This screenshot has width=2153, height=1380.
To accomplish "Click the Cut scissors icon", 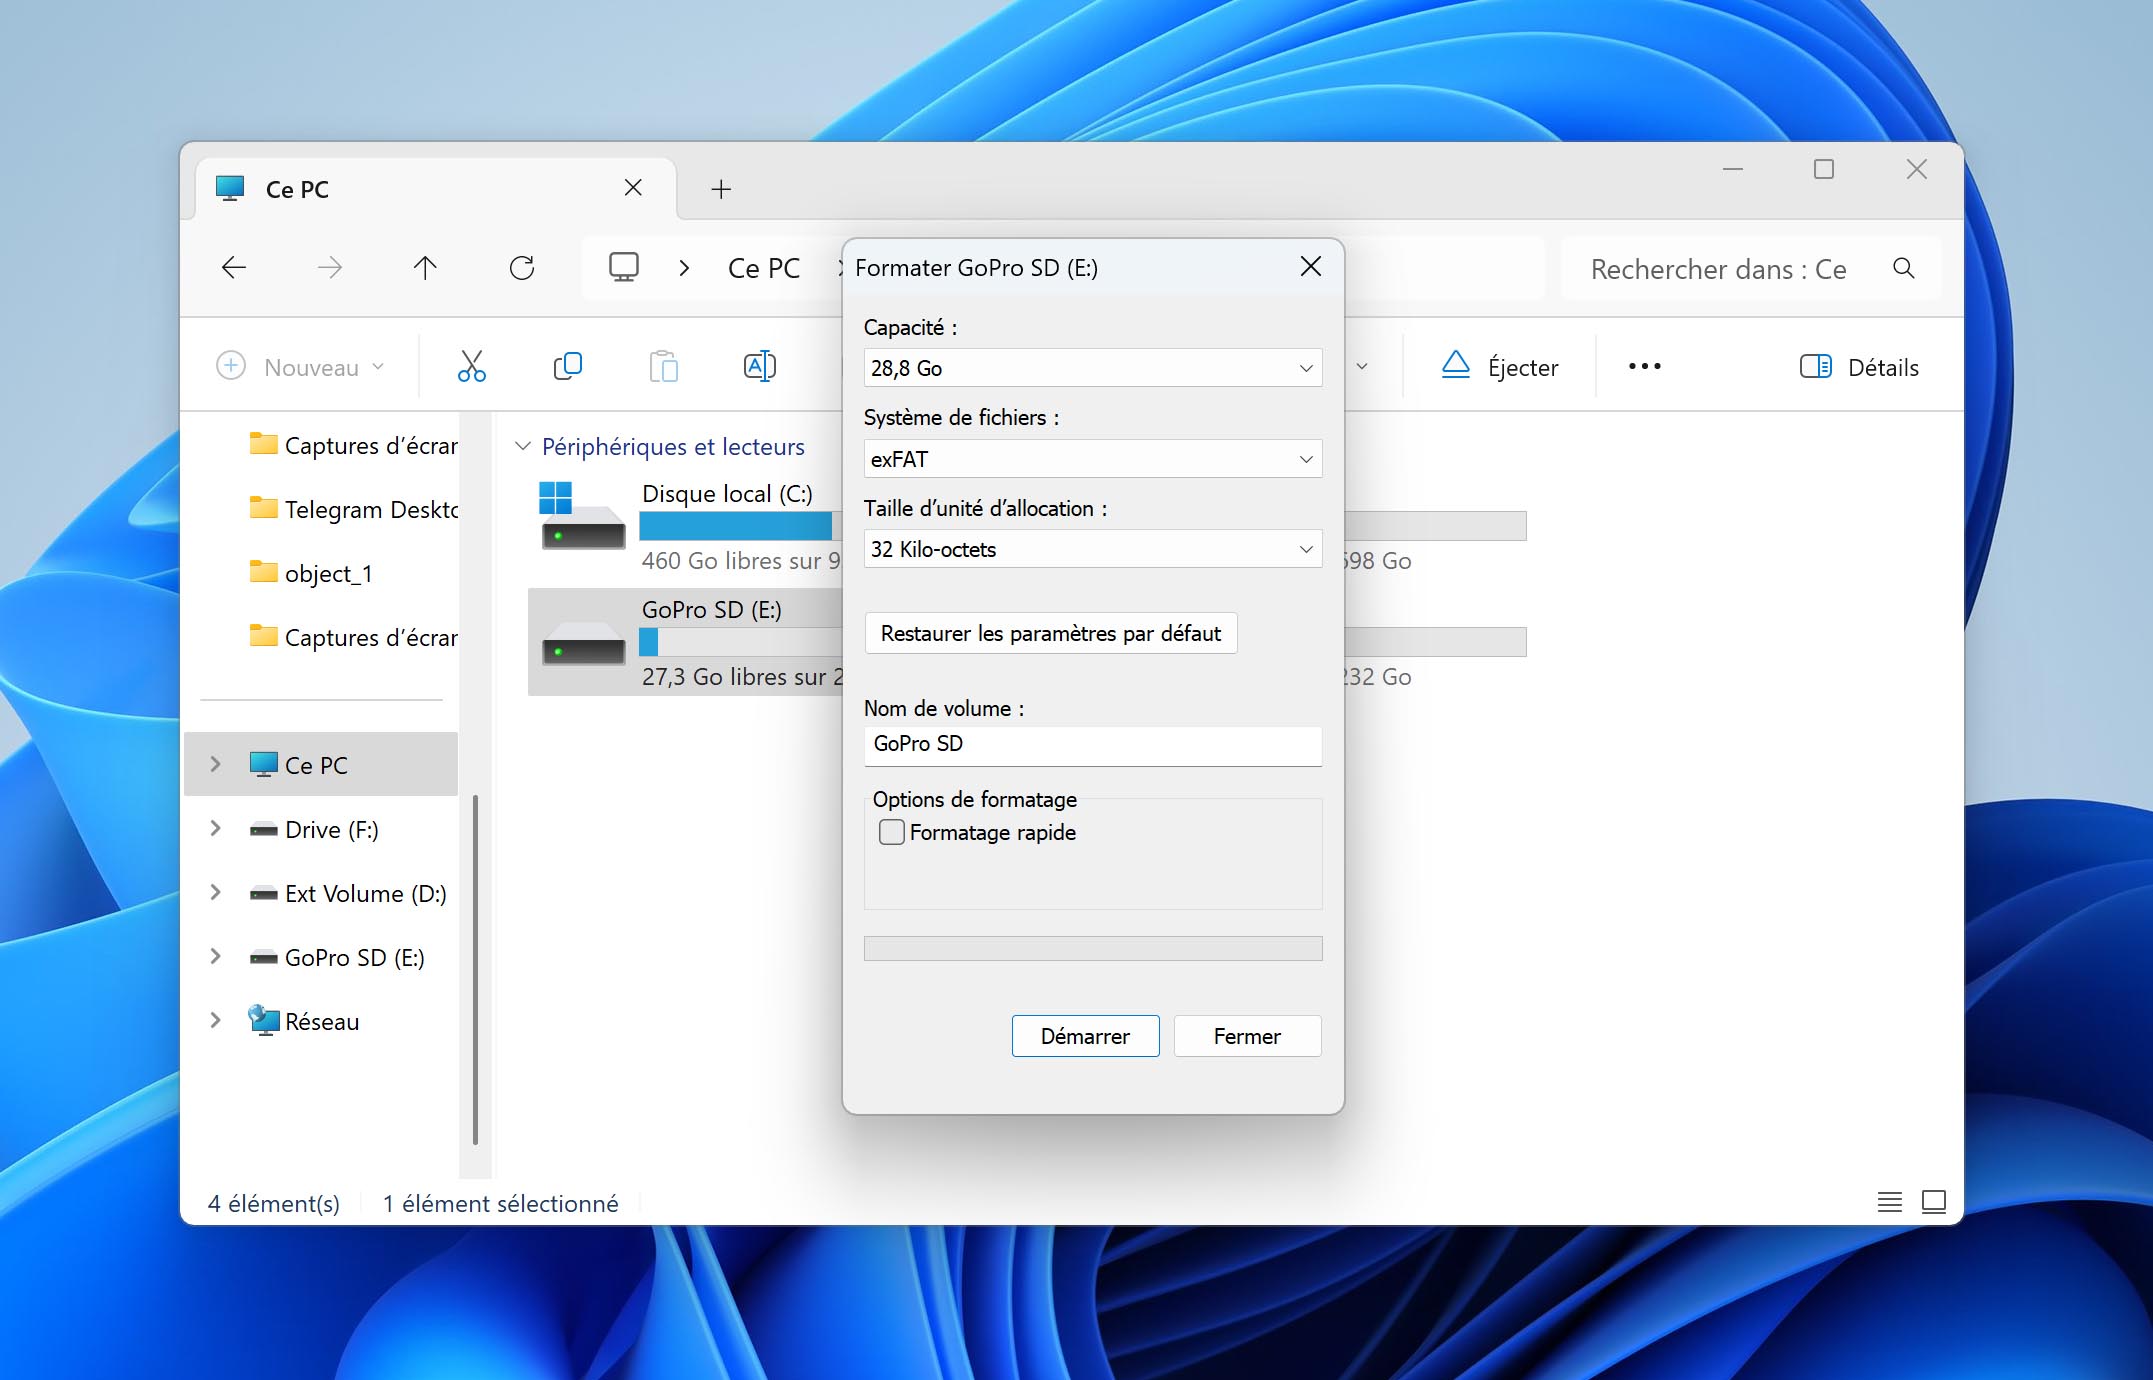I will pos(471,367).
